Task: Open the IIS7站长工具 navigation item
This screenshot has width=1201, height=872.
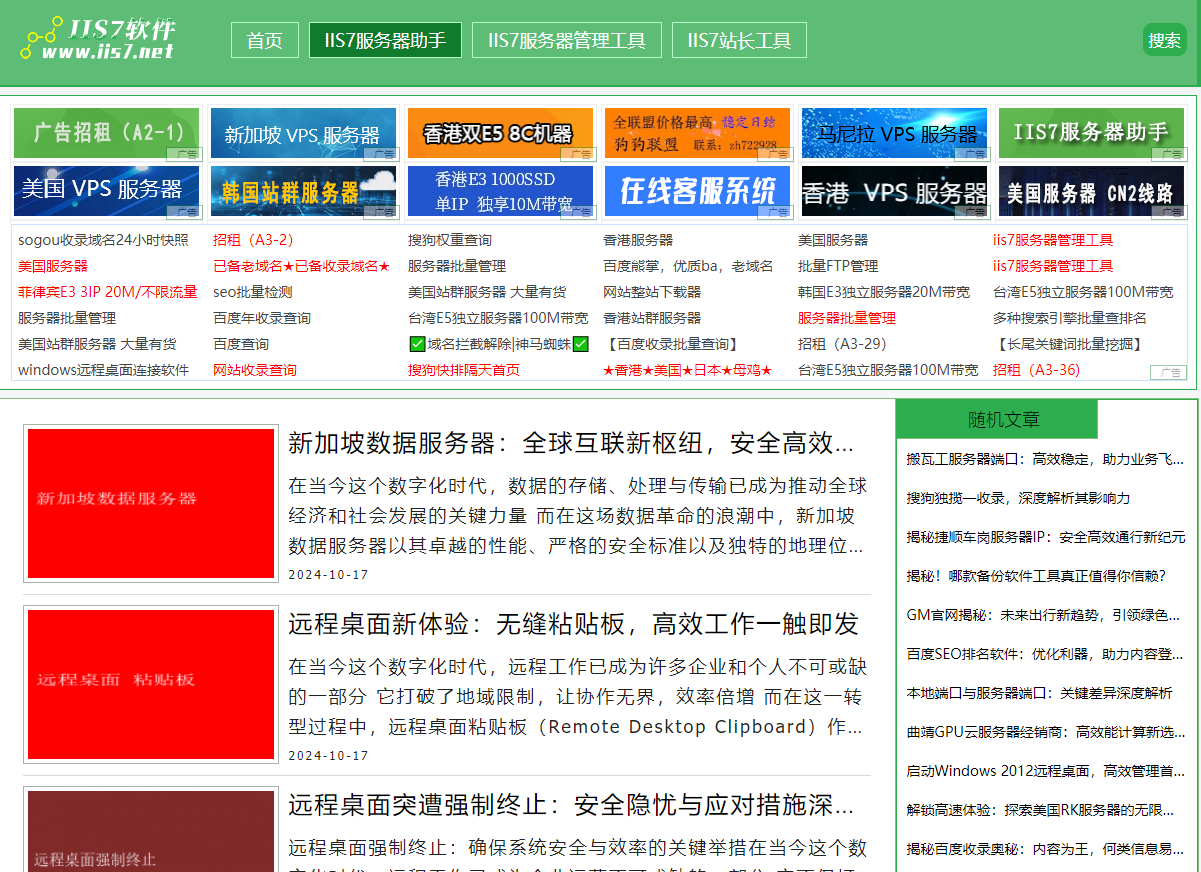Action: [x=739, y=40]
